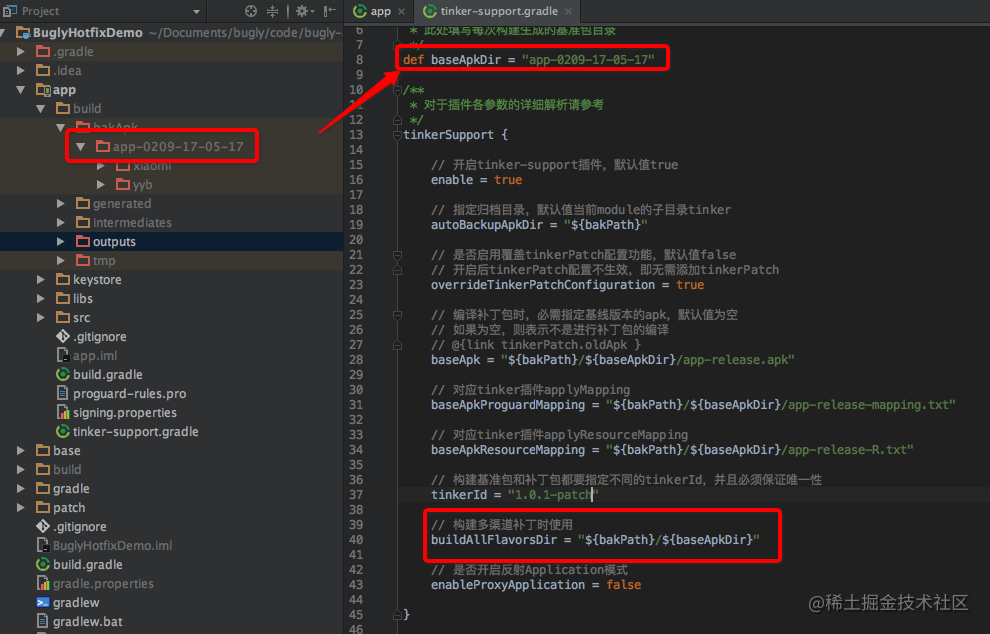Click the hide Project panel icon
The height and width of the screenshot is (634, 990).
coord(329,11)
